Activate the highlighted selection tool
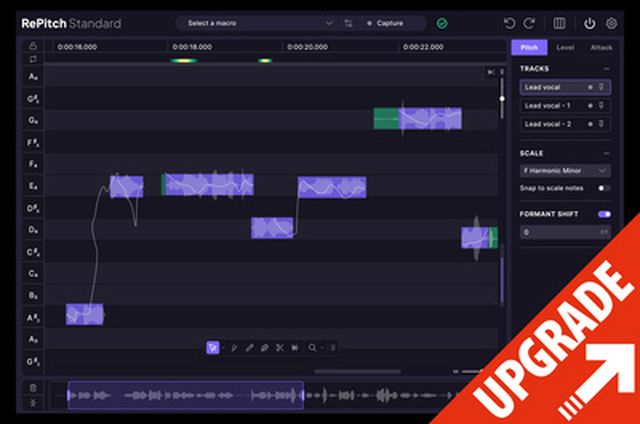The image size is (640, 424). coord(213,348)
